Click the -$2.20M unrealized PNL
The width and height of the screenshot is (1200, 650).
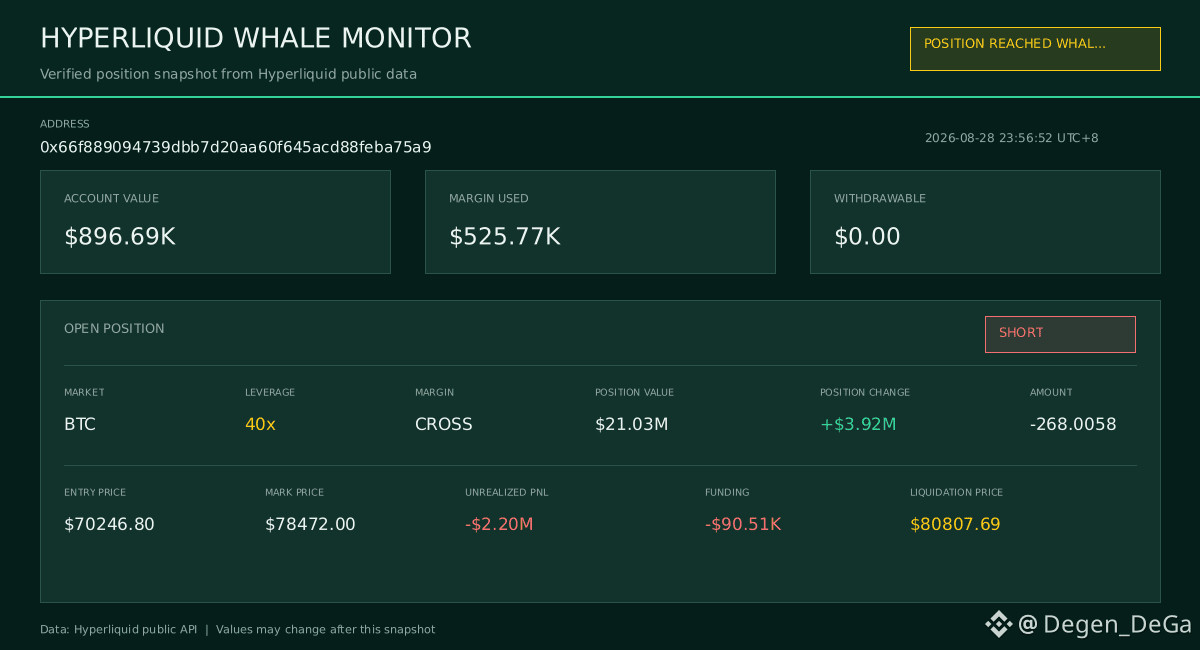point(499,524)
